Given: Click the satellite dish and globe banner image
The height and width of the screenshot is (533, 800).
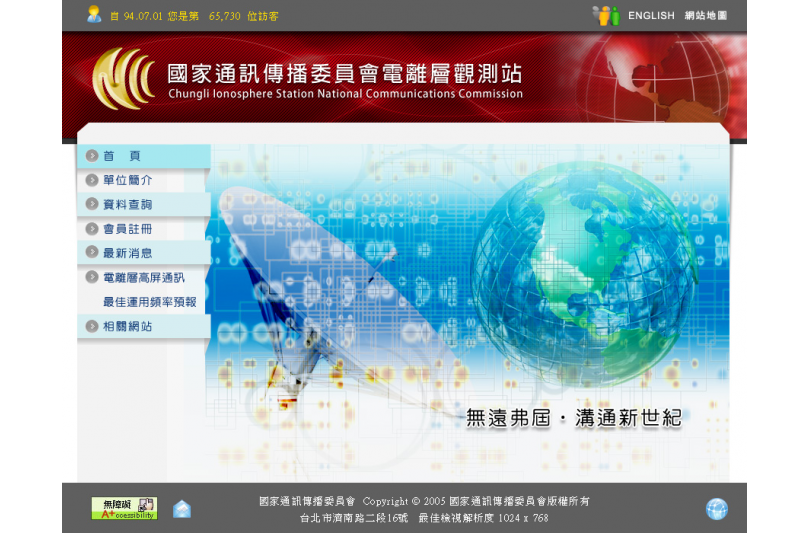Looking at the screenshot, I should click(467, 312).
